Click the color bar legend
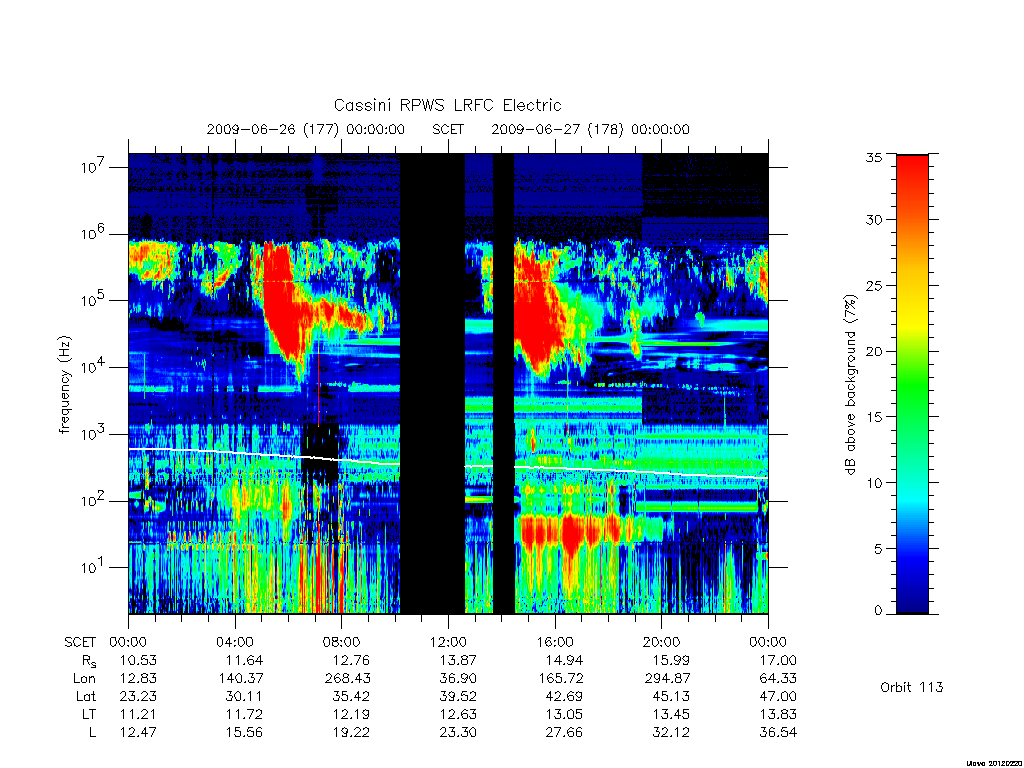 912,384
